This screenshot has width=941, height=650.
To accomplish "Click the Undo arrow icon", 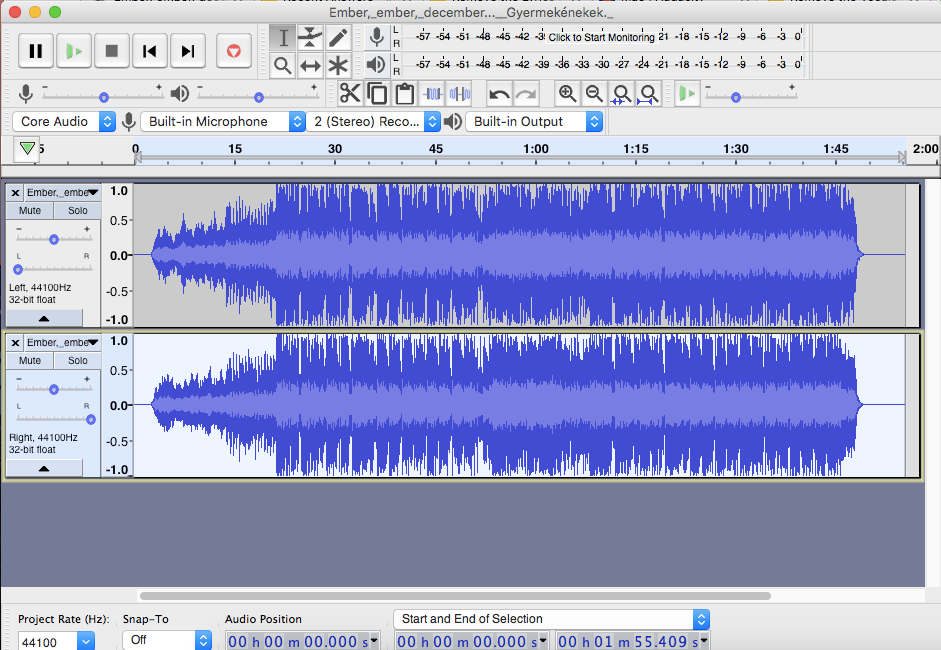I will 498,93.
